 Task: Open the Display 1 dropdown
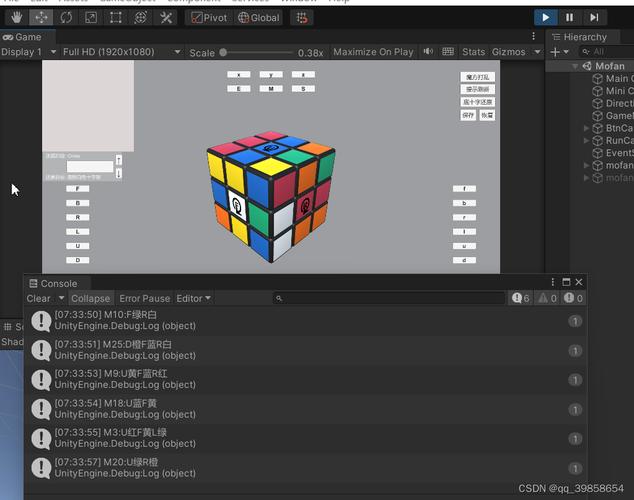coord(27,52)
